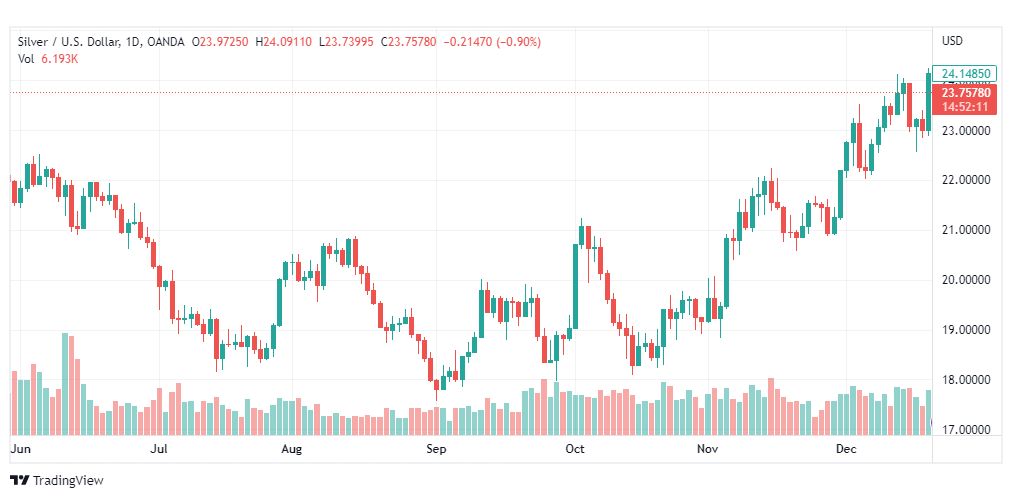Select the Aug label on time axis
This screenshot has width=1012, height=498.
pyautogui.click(x=292, y=449)
